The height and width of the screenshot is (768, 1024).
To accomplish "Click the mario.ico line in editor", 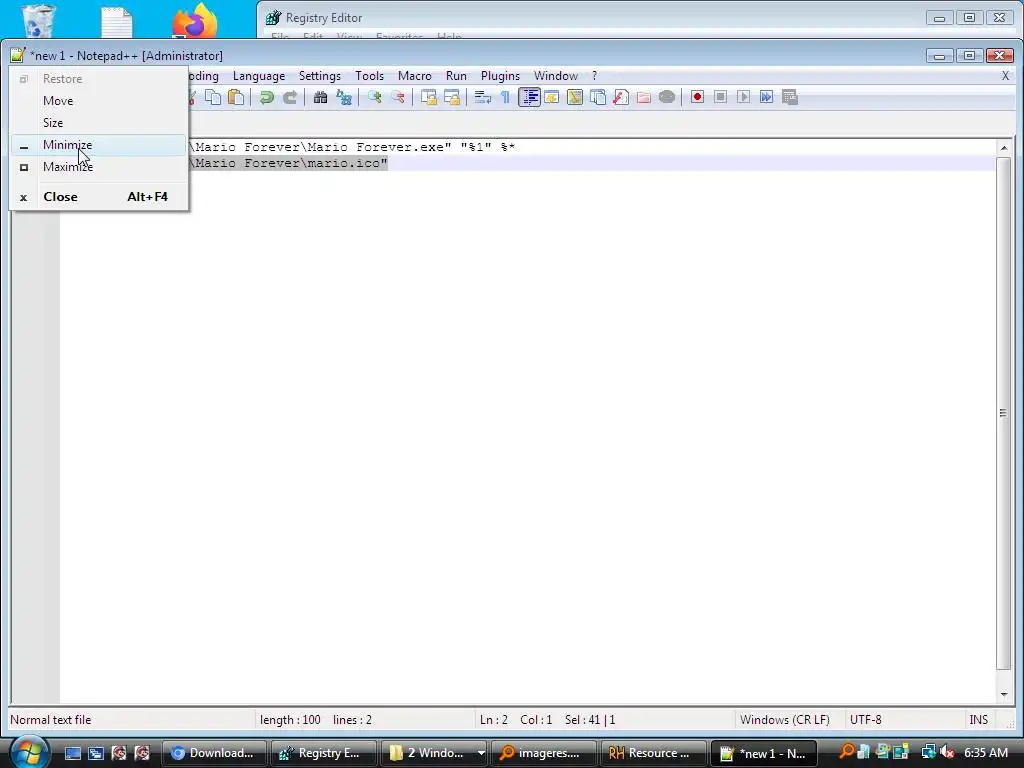I will tap(527, 163).
